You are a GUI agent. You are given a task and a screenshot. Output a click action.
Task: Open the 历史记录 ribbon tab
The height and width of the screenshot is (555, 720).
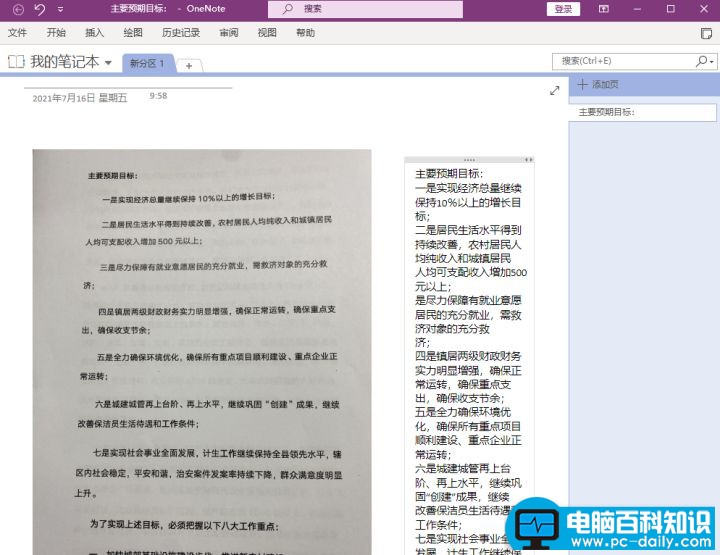(x=181, y=33)
